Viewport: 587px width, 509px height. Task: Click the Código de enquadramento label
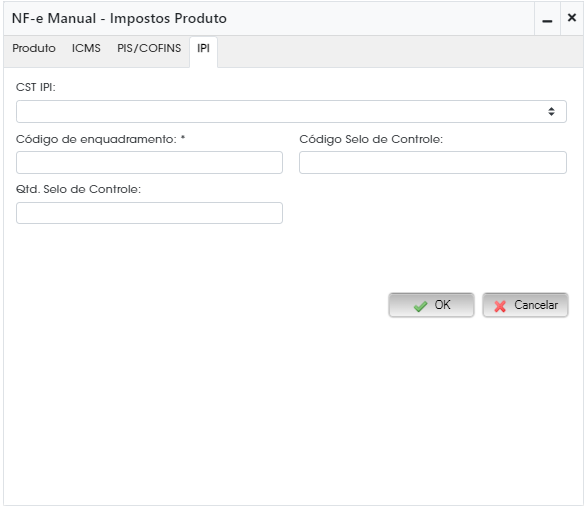(x=100, y=139)
